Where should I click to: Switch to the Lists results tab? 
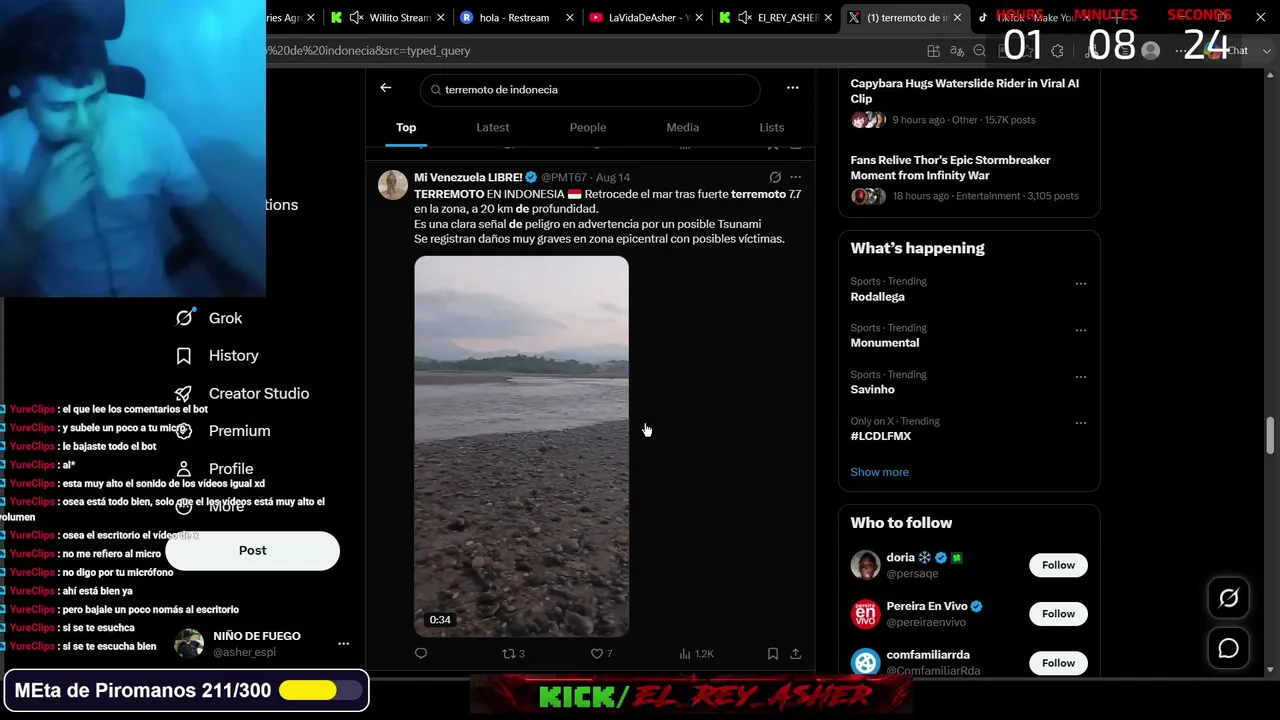772,128
